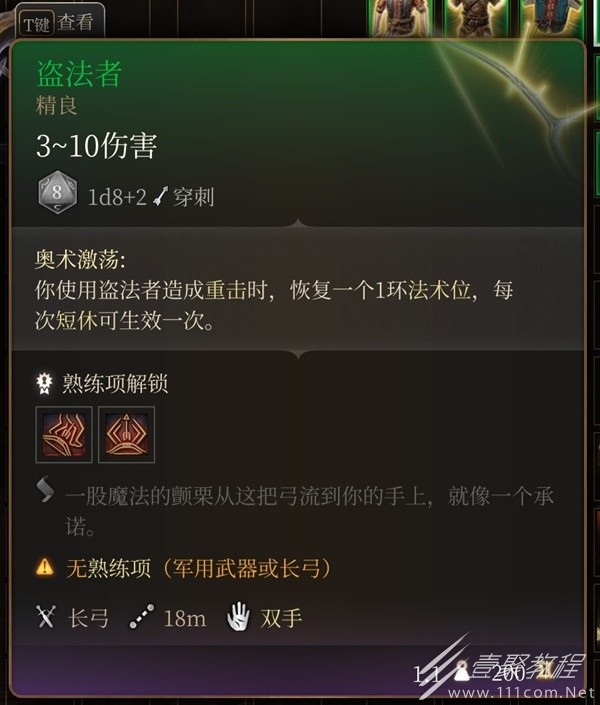Select the second arrow skill icon
Screen dimensions: 600x705
(126, 435)
